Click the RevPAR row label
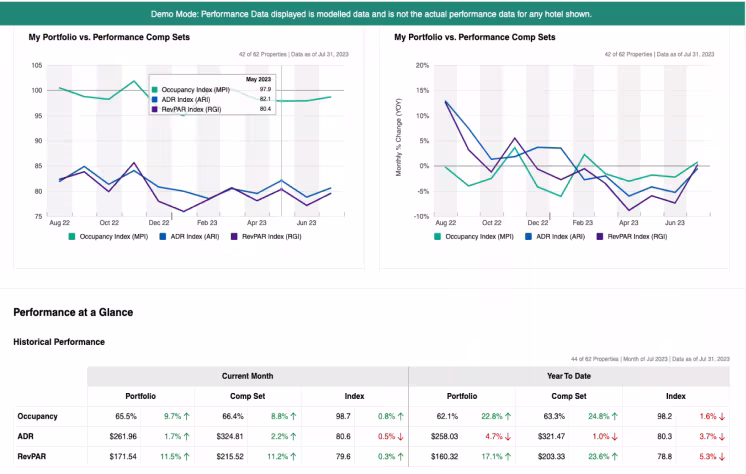Viewport: 746px width, 474px height. [x=32, y=456]
